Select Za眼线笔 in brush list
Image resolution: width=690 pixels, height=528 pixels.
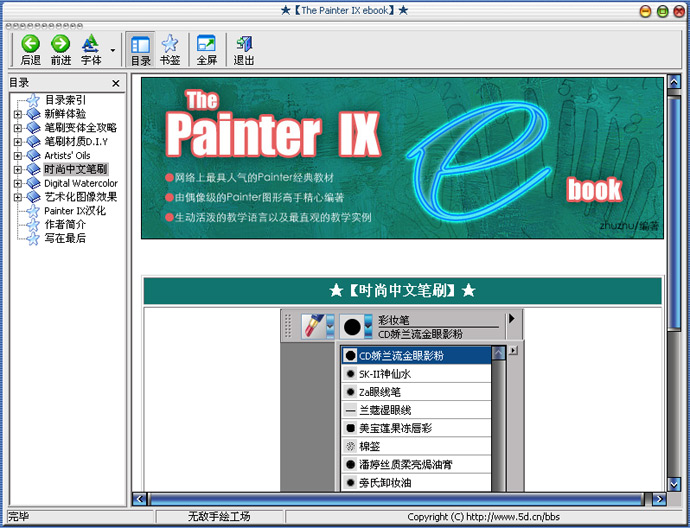click(416, 392)
